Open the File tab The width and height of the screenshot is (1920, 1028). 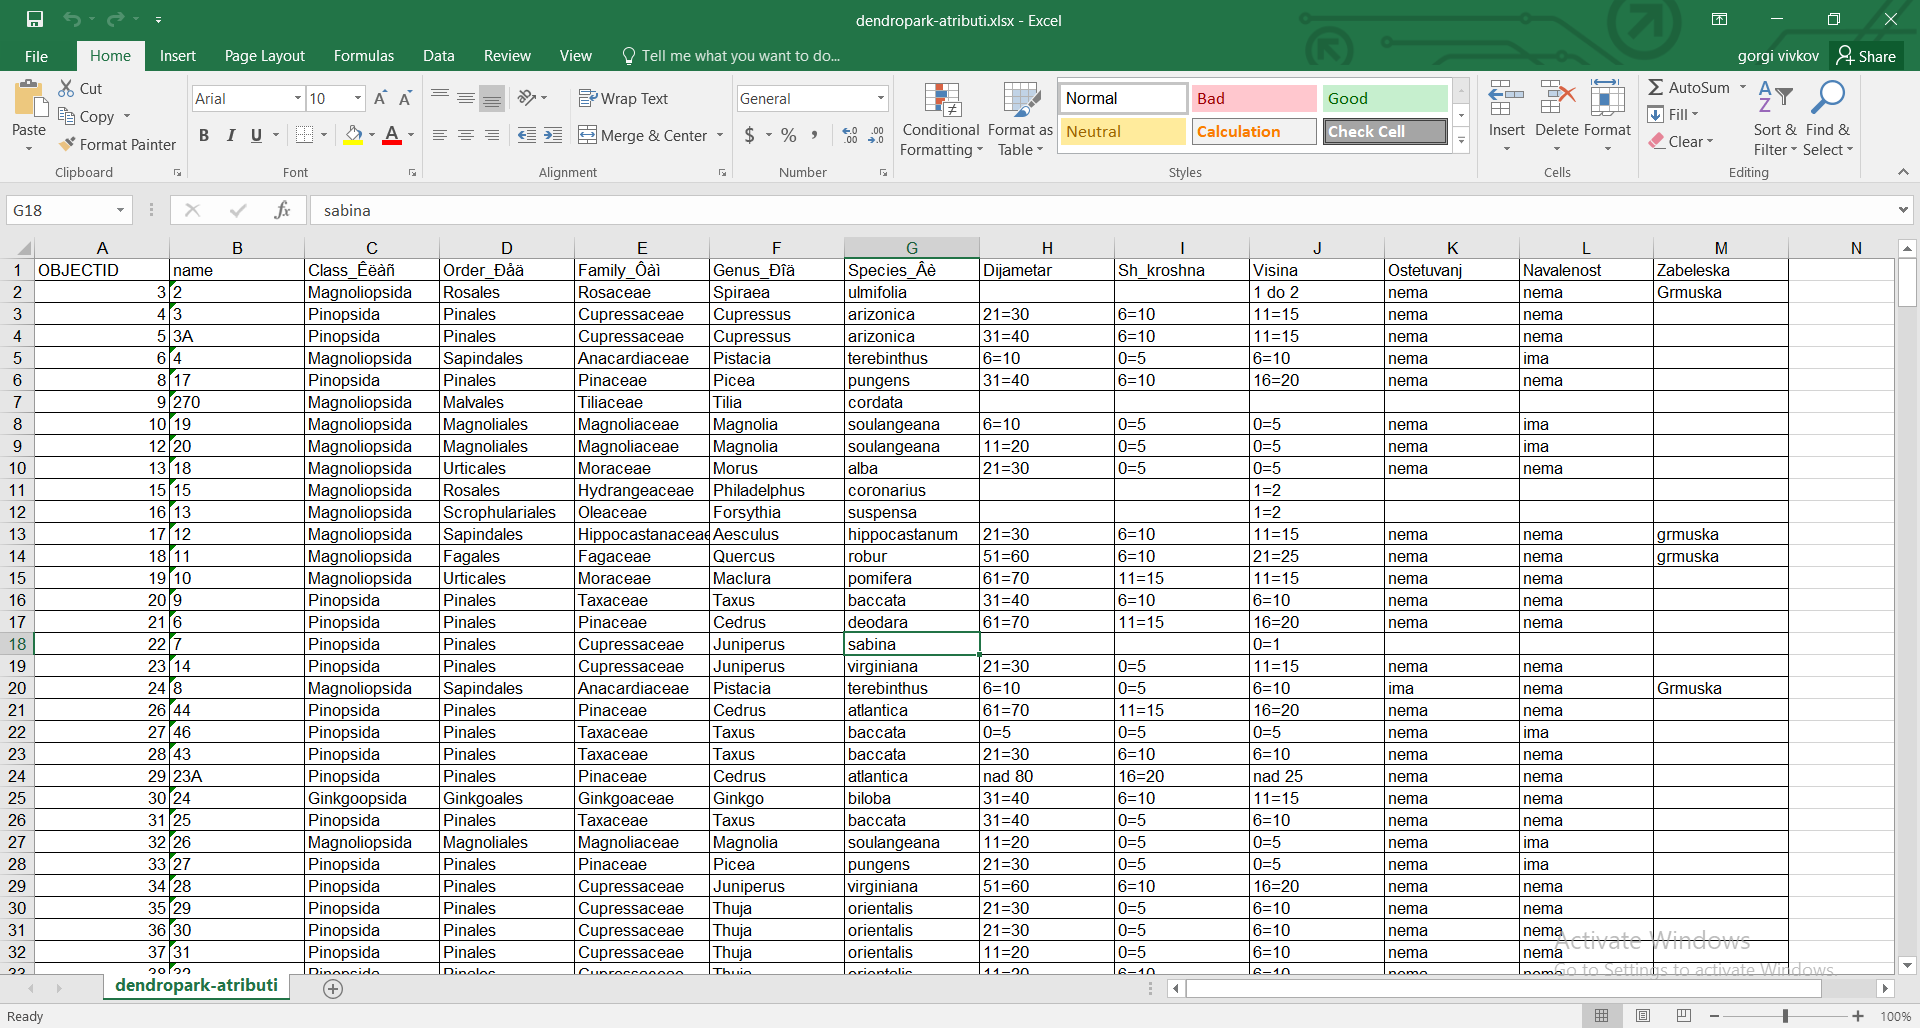(36, 56)
